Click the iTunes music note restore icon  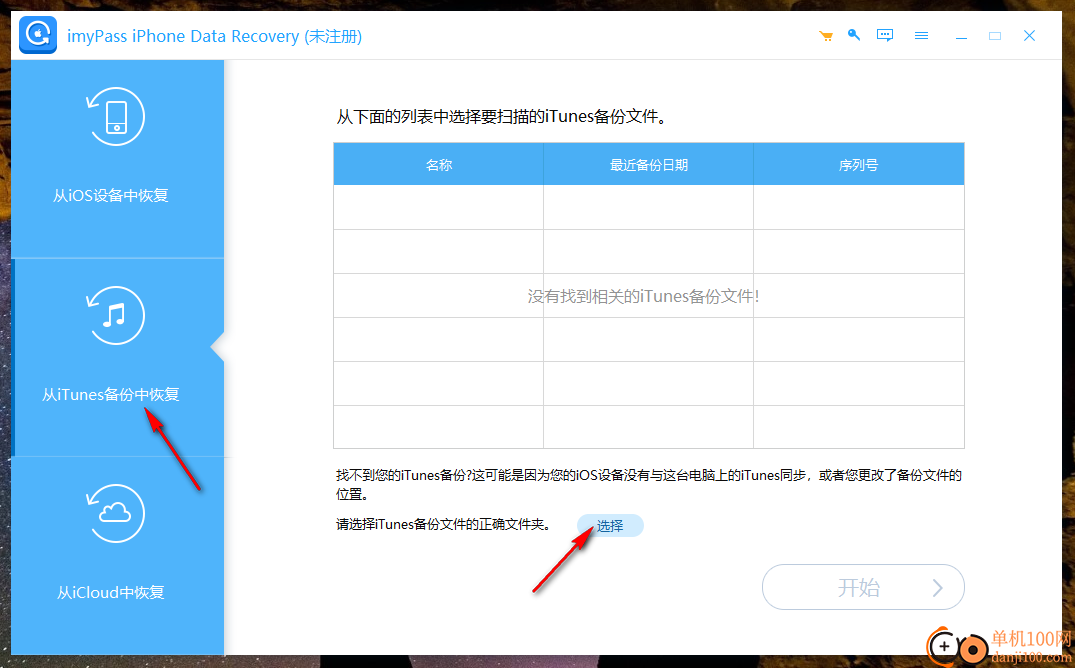tap(115, 315)
